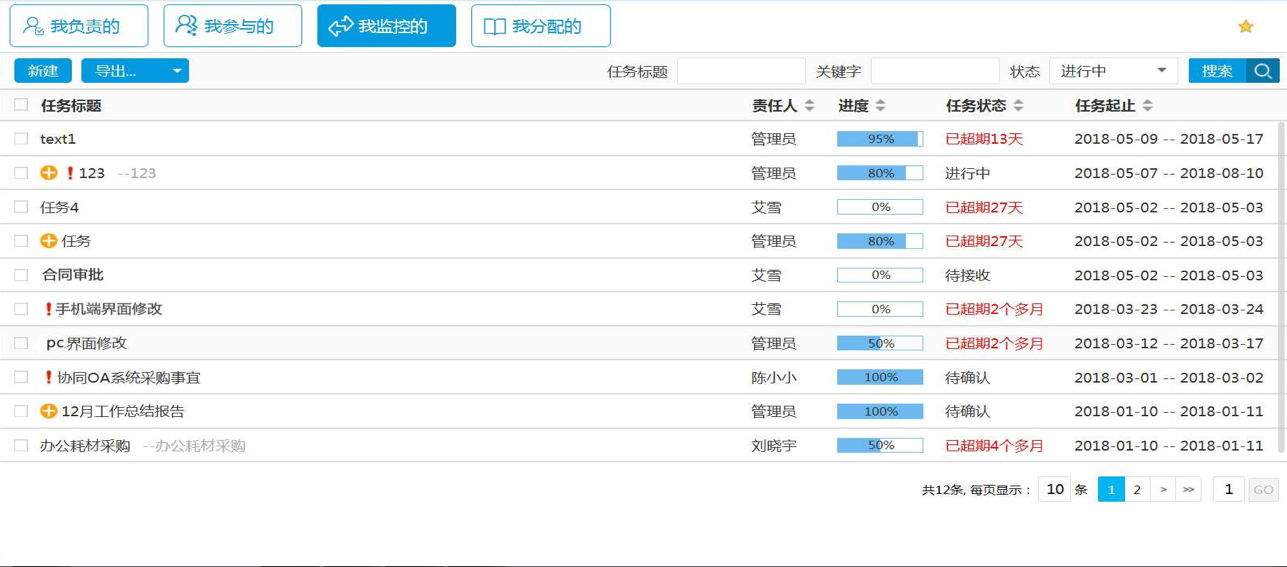
Task: Open the 状态 进行中 dropdown
Action: tap(1113, 71)
